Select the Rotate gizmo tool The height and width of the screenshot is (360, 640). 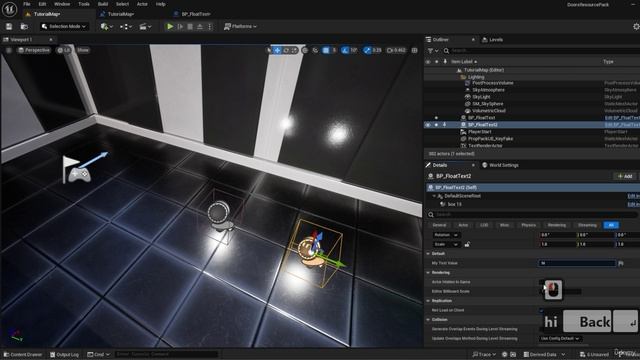coord(286,50)
